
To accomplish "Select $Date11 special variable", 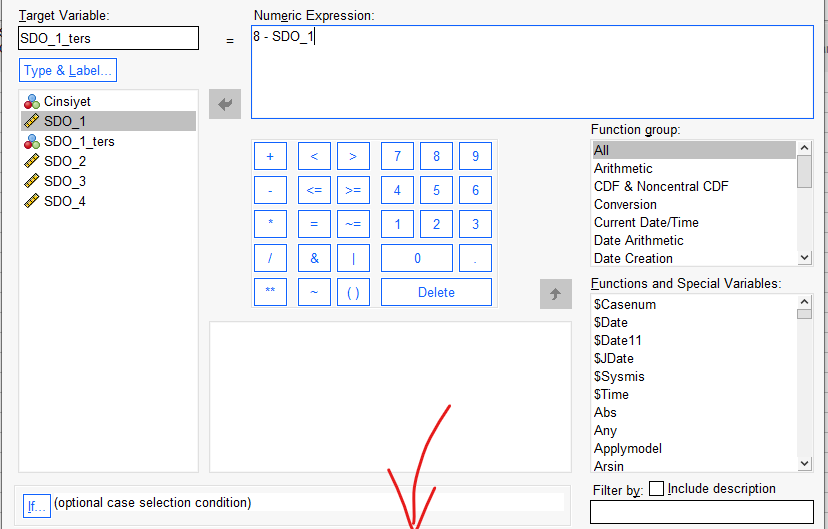I will click(x=694, y=341).
